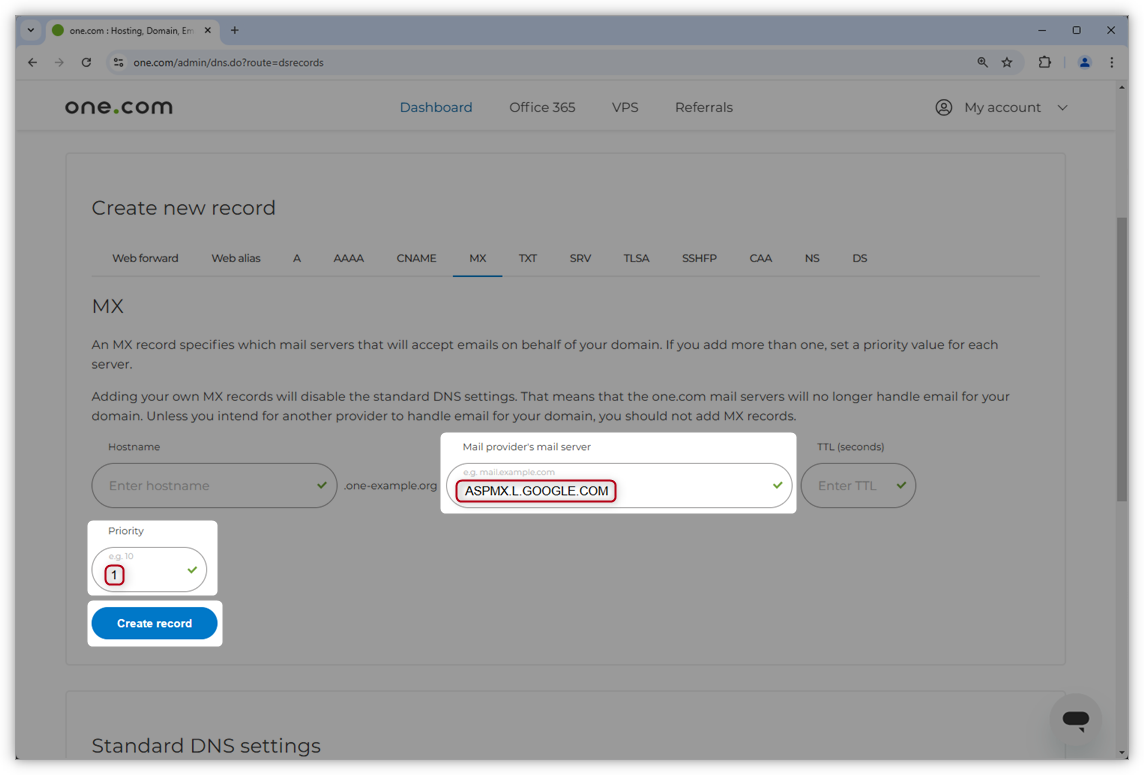Viewport: 1144px width, 775px height.
Task: Navigate to the Office 365 menu item
Action: coord(542,107)
